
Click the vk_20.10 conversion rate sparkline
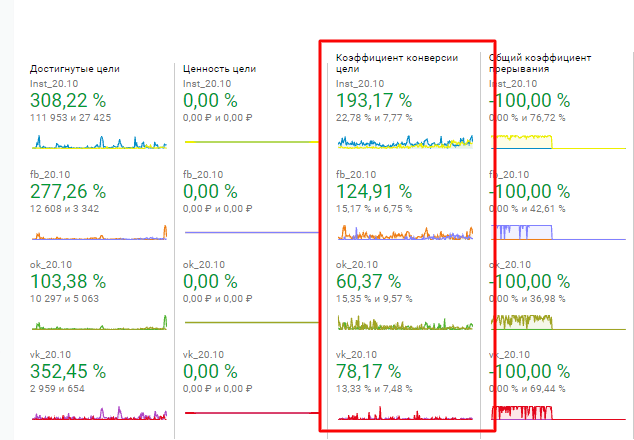tap(406, 413)
